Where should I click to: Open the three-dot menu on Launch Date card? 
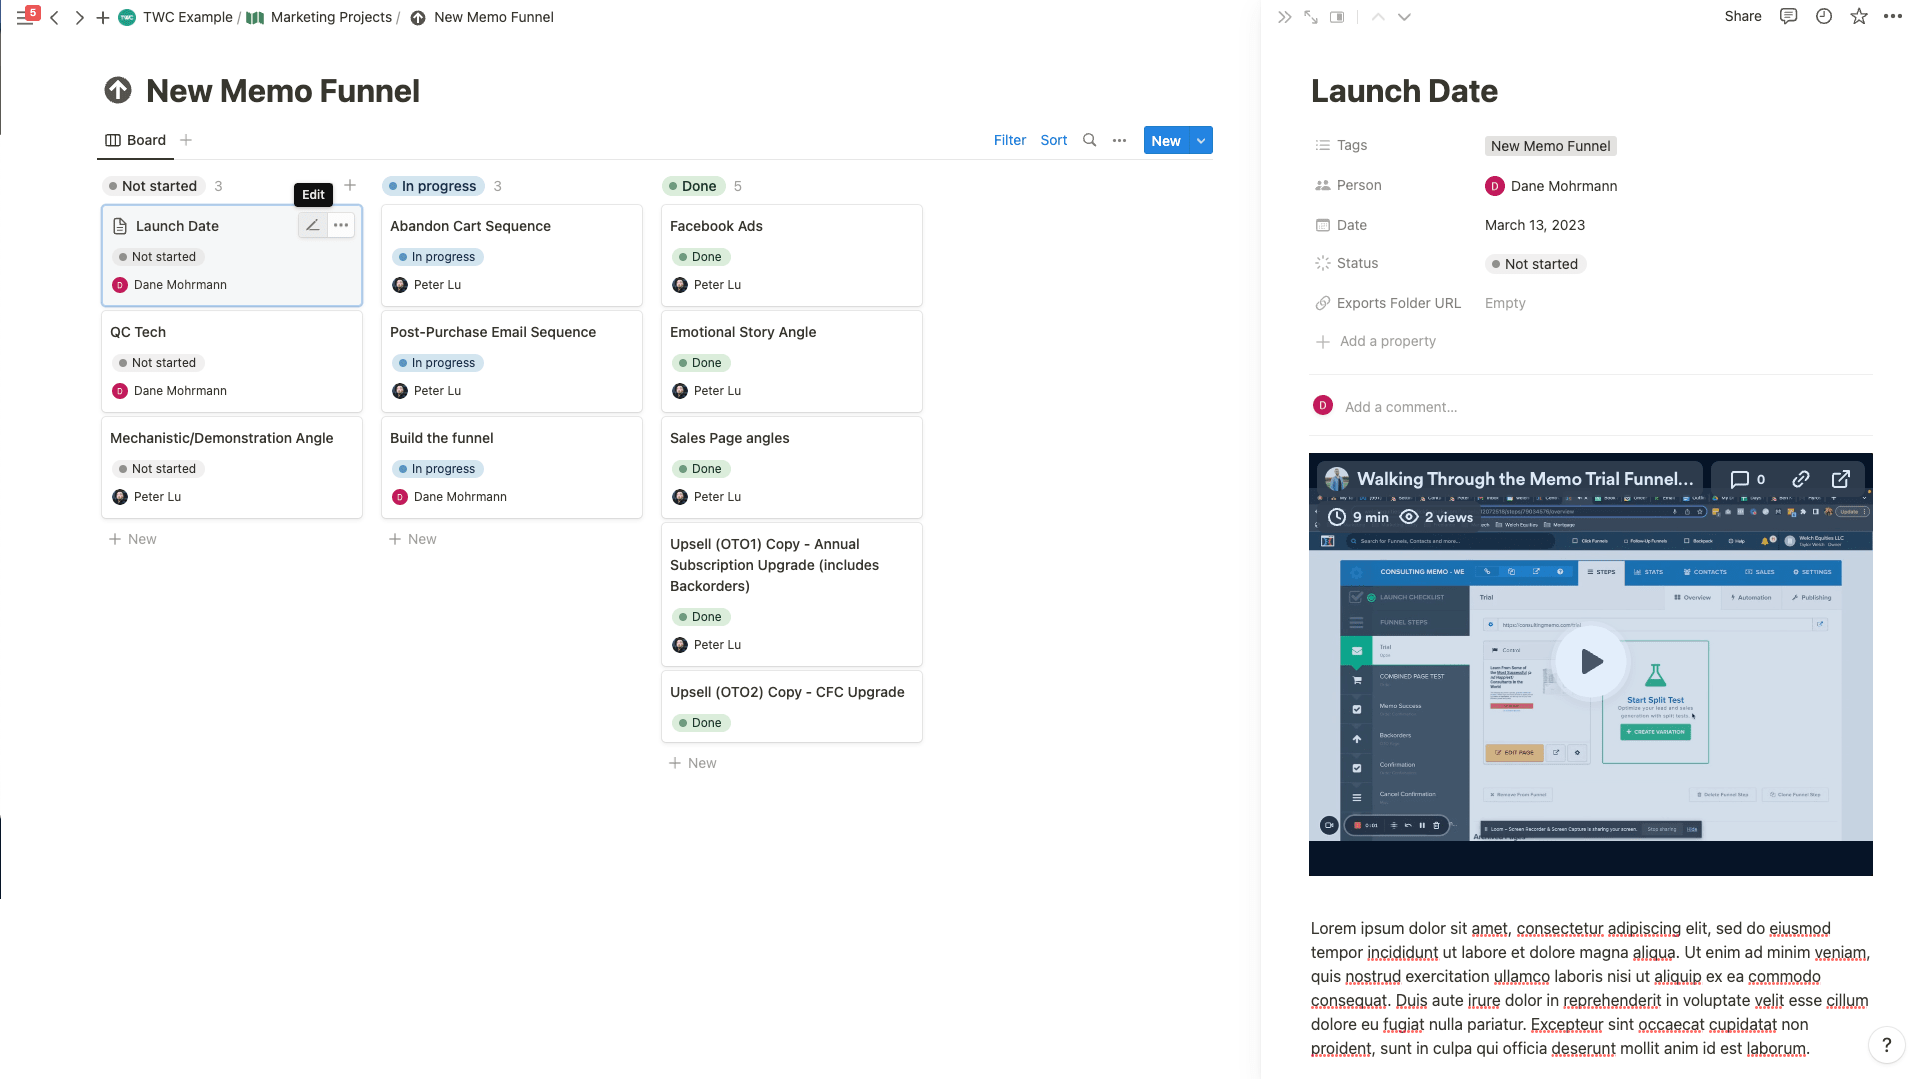coord(341,225)
